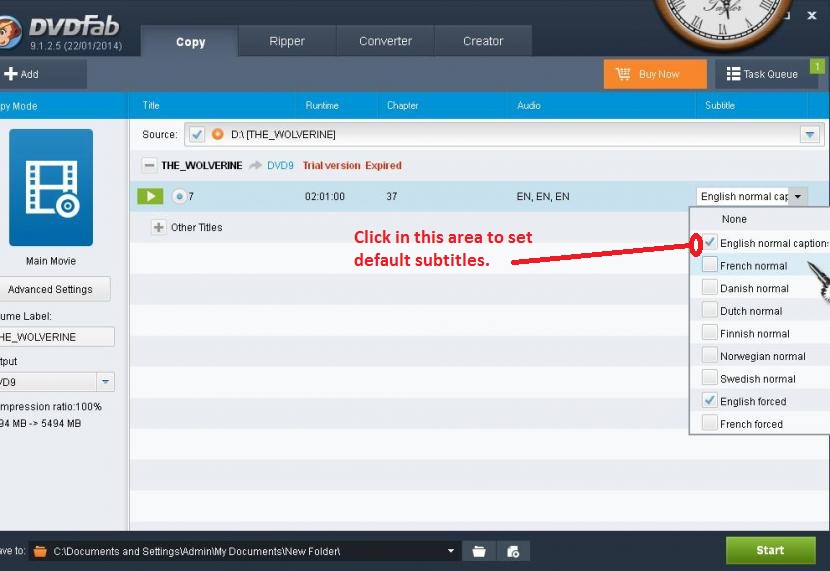Check Norwegian normal subtitle

click(709, 355)
